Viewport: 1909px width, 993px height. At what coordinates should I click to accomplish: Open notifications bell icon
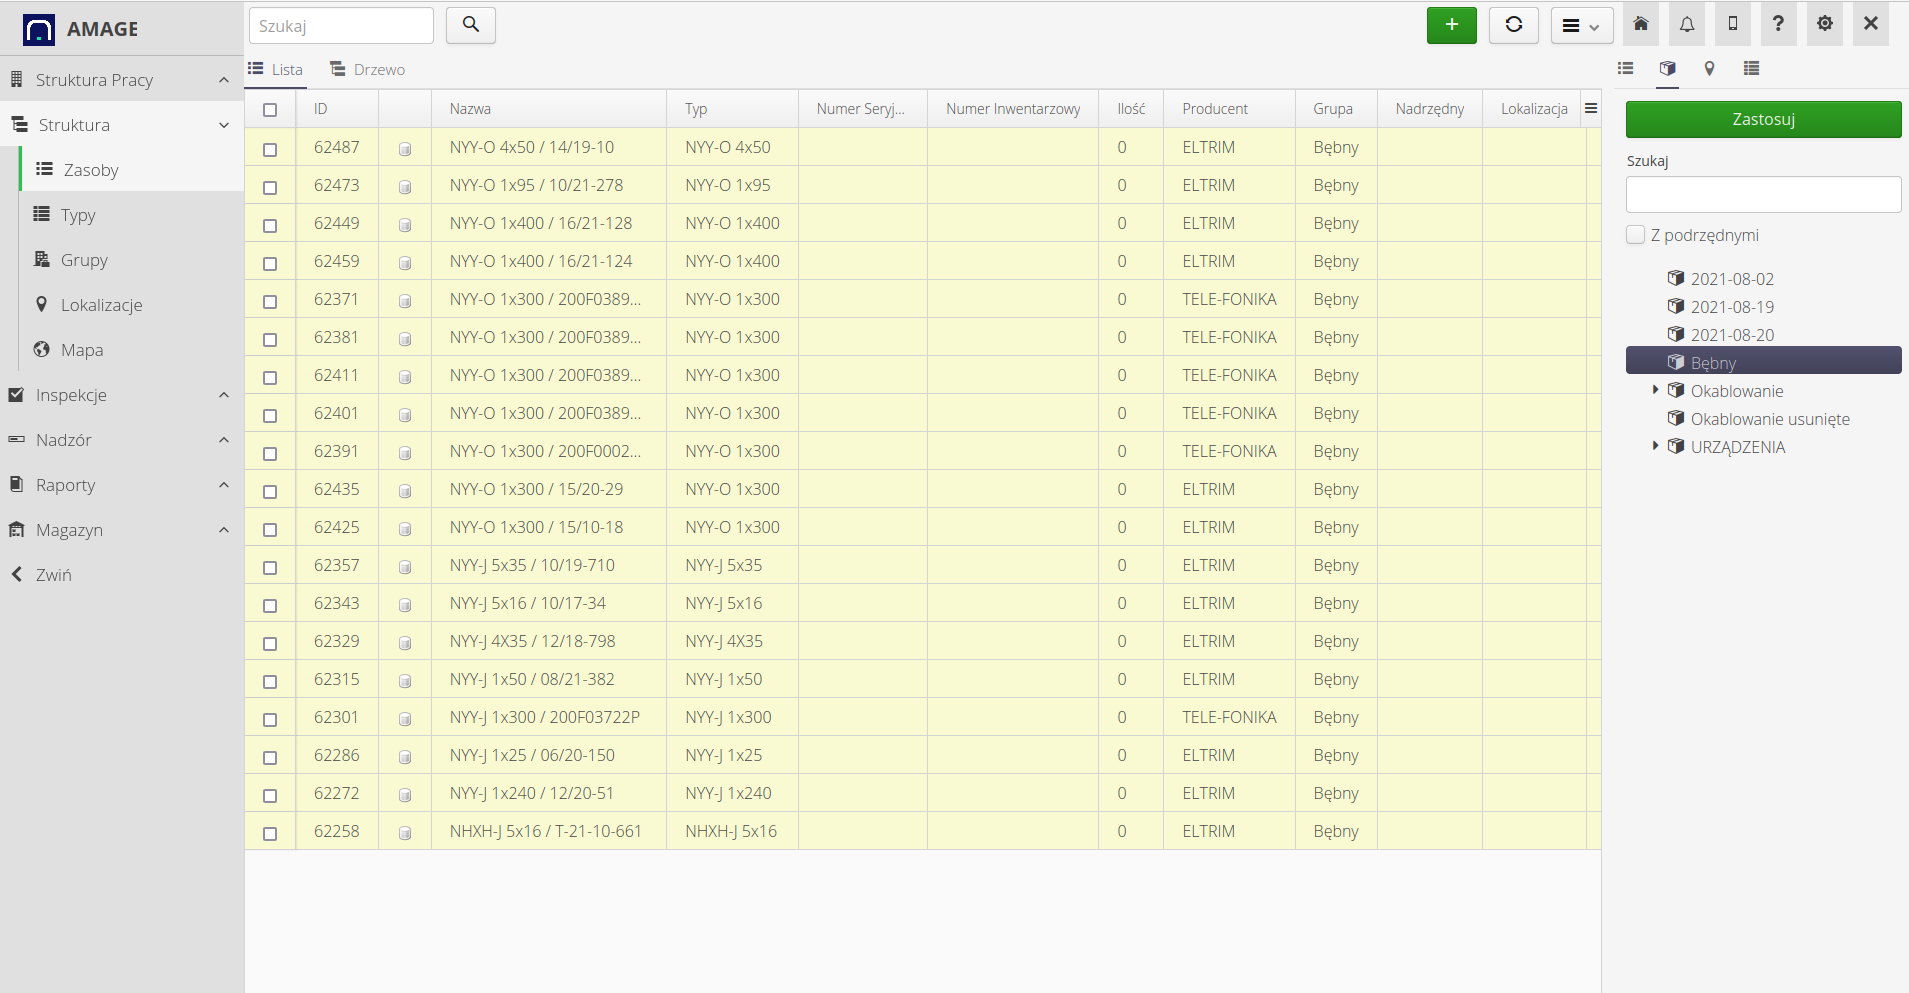[1687, 25]
